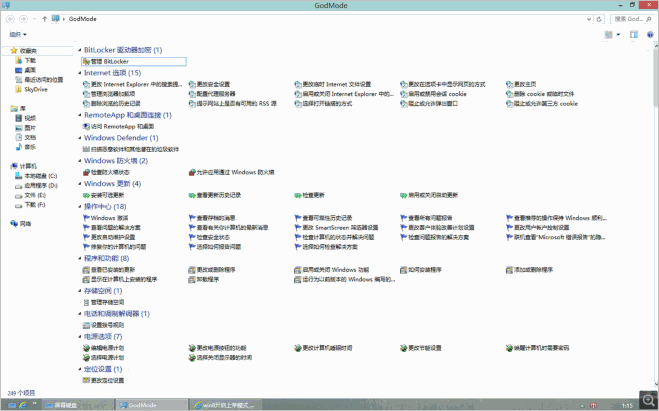Collapse the 电源选项 group
Screen dimensions: 659x411
[80, 337]
